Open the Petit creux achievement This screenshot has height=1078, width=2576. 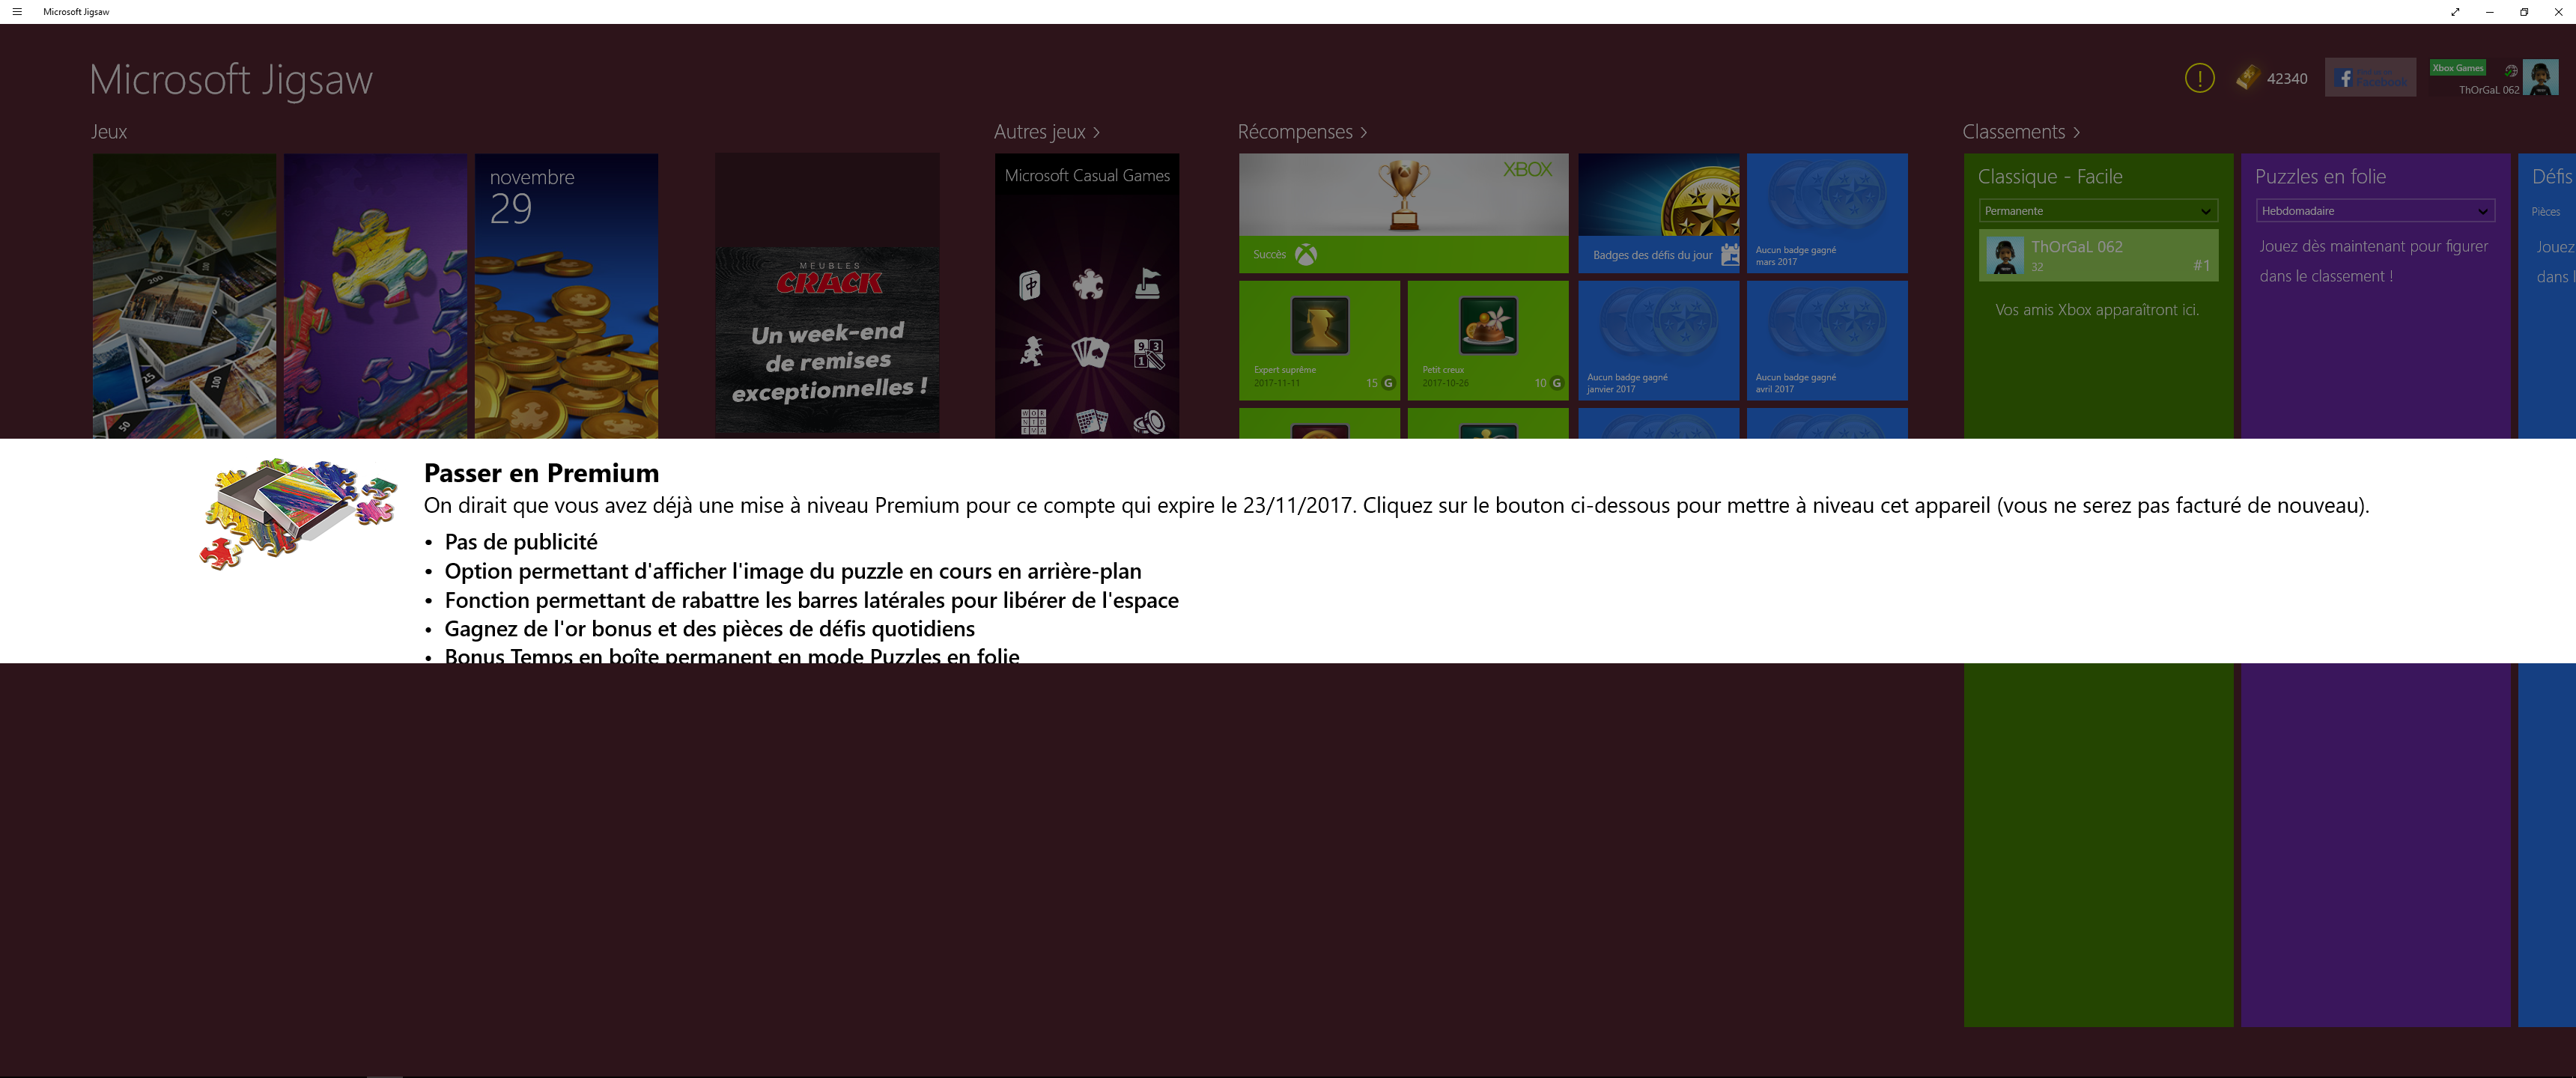coord(1488,341)
